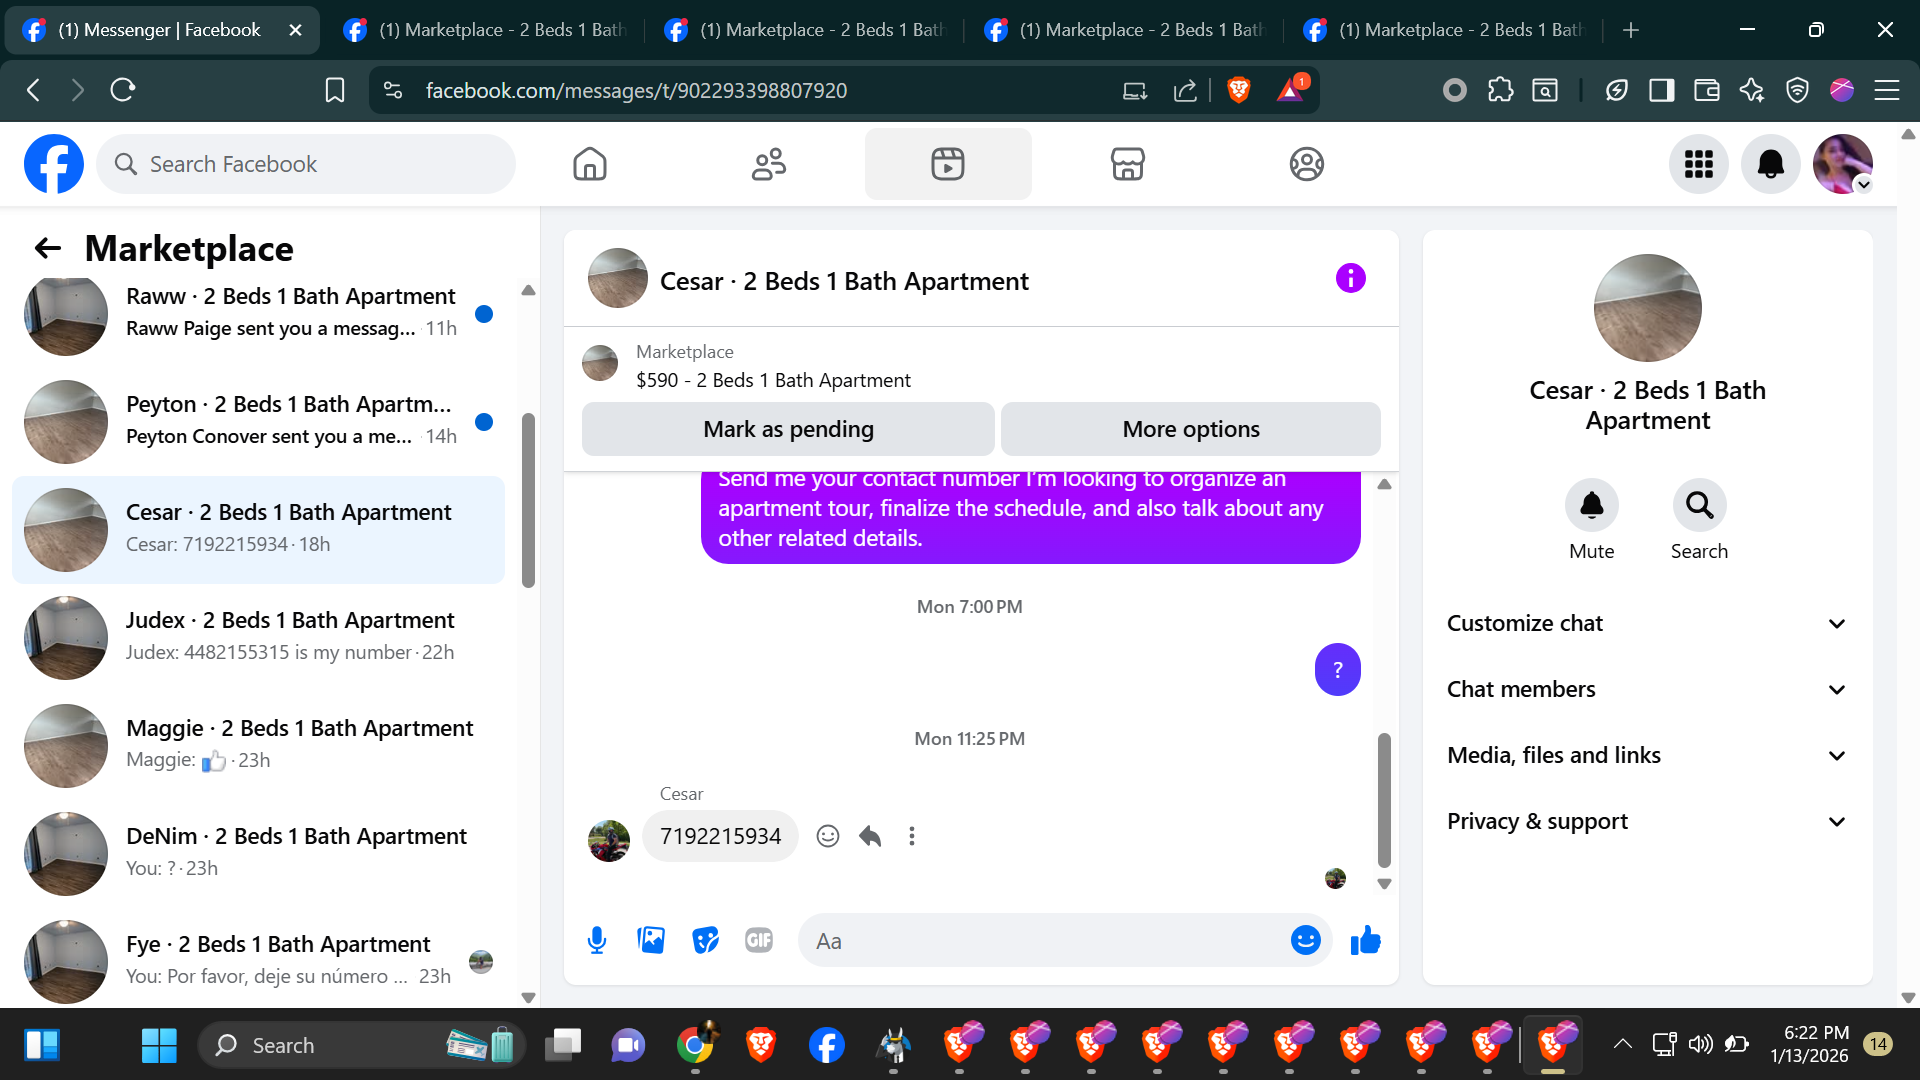Attach a file using the photo icon

point(651,940)
